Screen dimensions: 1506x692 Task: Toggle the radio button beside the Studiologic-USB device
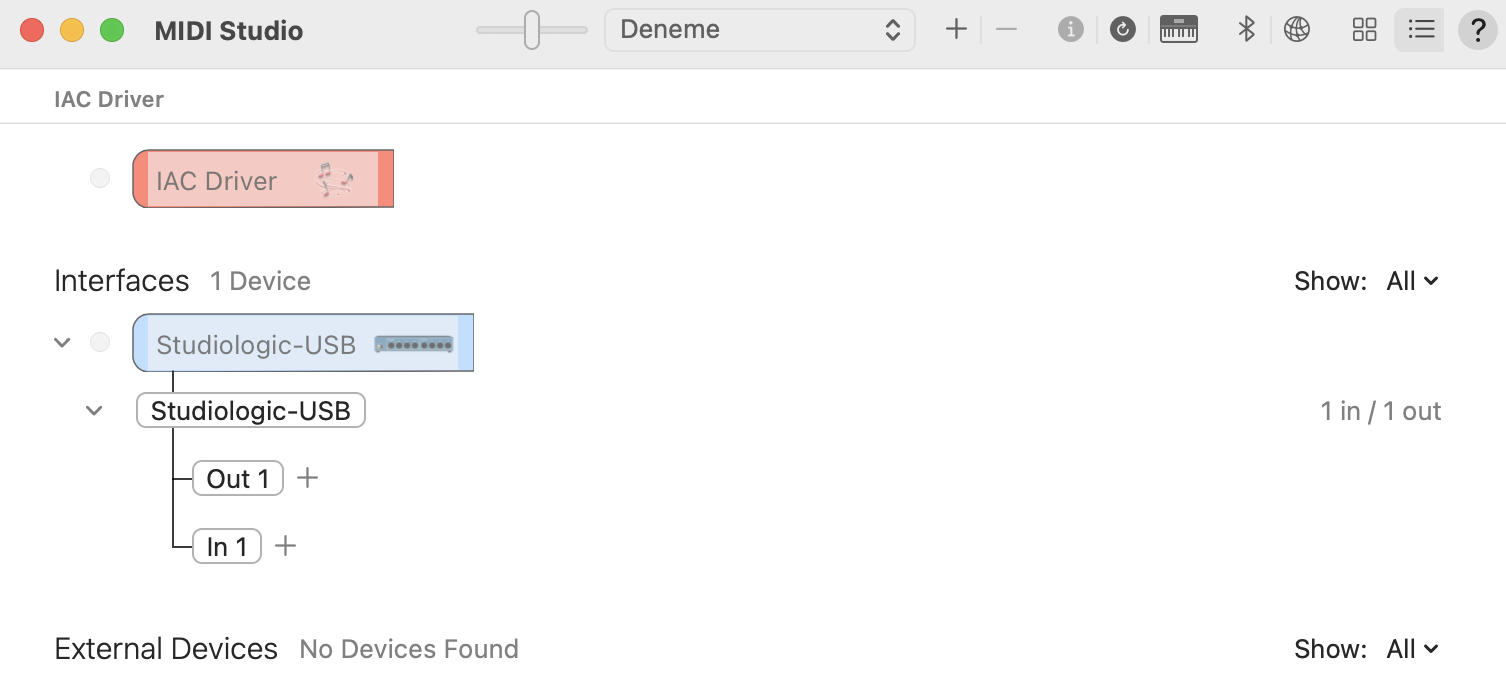[x=100, y=342]
